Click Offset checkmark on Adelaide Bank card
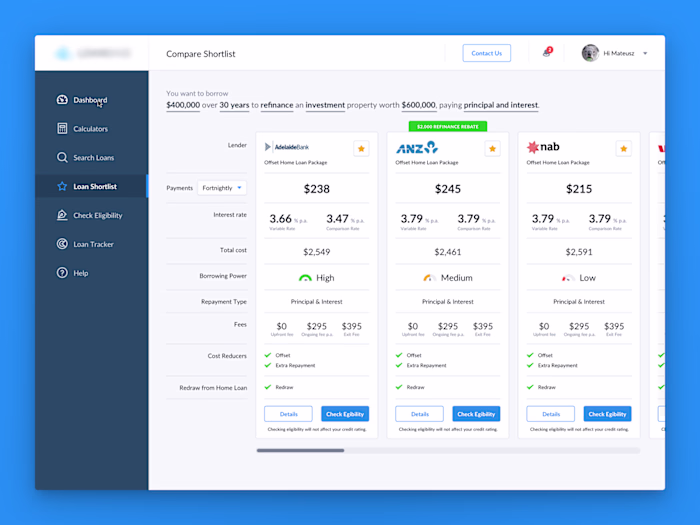Viewport: 700px width, 525px height. pos(268,355)
